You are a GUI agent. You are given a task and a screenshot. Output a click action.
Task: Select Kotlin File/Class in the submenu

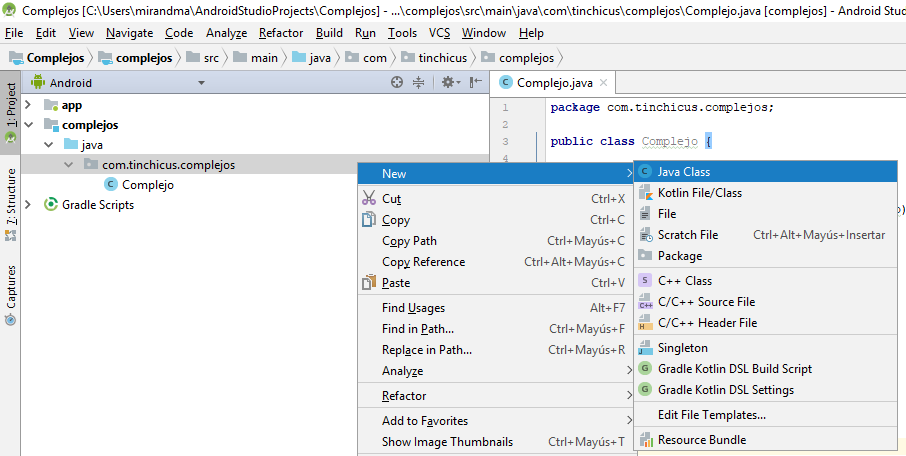point(699,193)
